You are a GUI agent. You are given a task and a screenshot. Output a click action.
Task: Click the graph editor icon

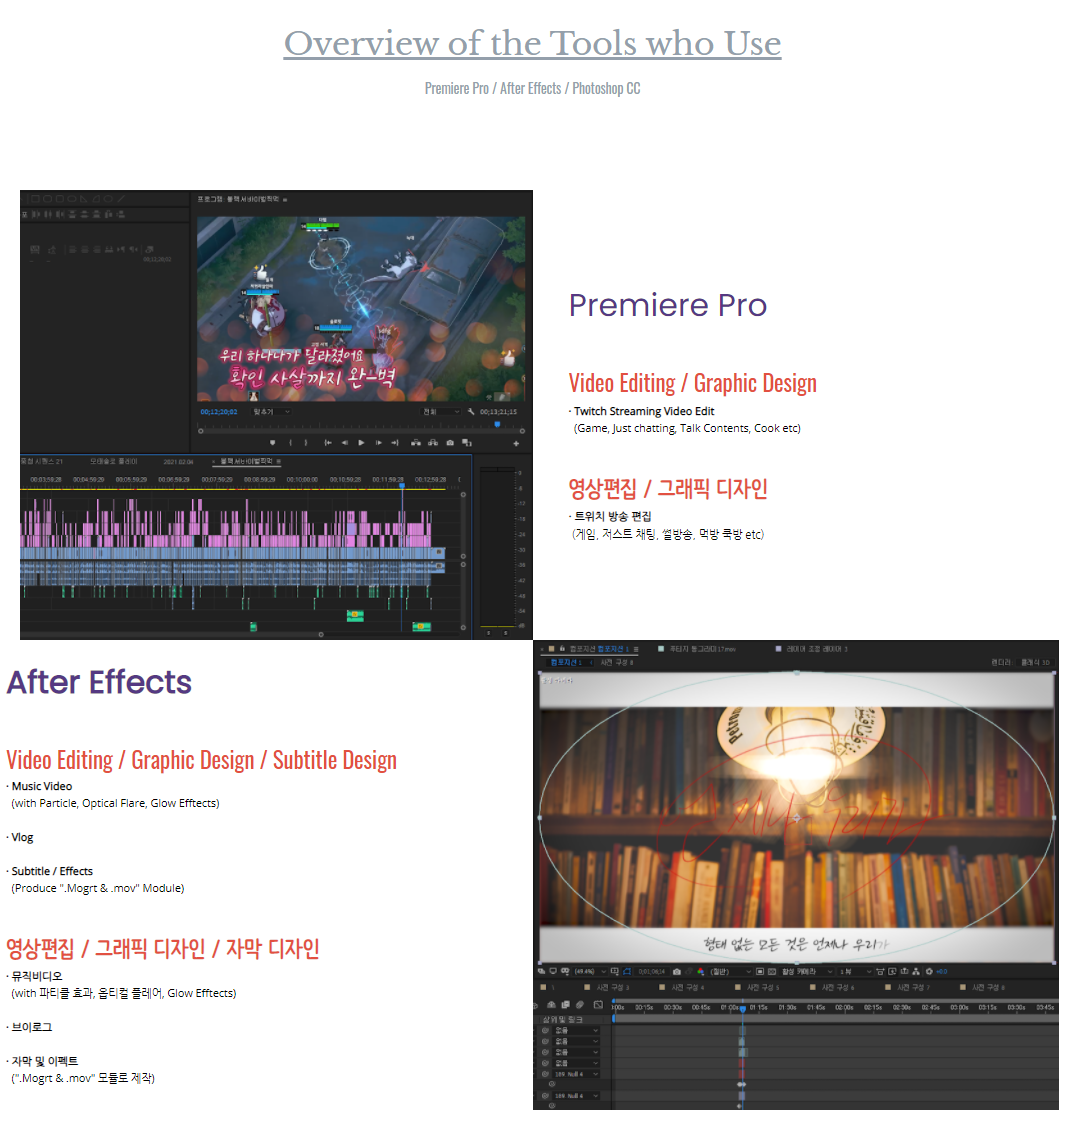pos(598,1004)
